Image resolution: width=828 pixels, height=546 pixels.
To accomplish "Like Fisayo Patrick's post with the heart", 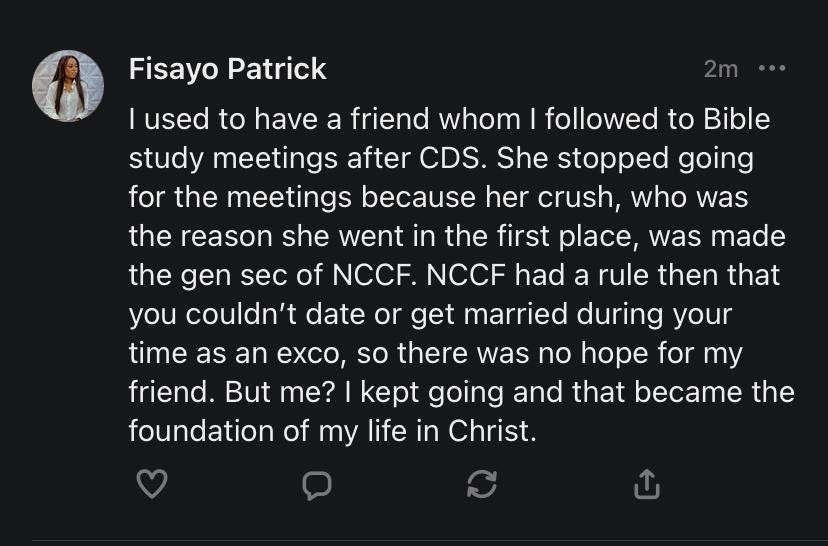I will point(151,484).
